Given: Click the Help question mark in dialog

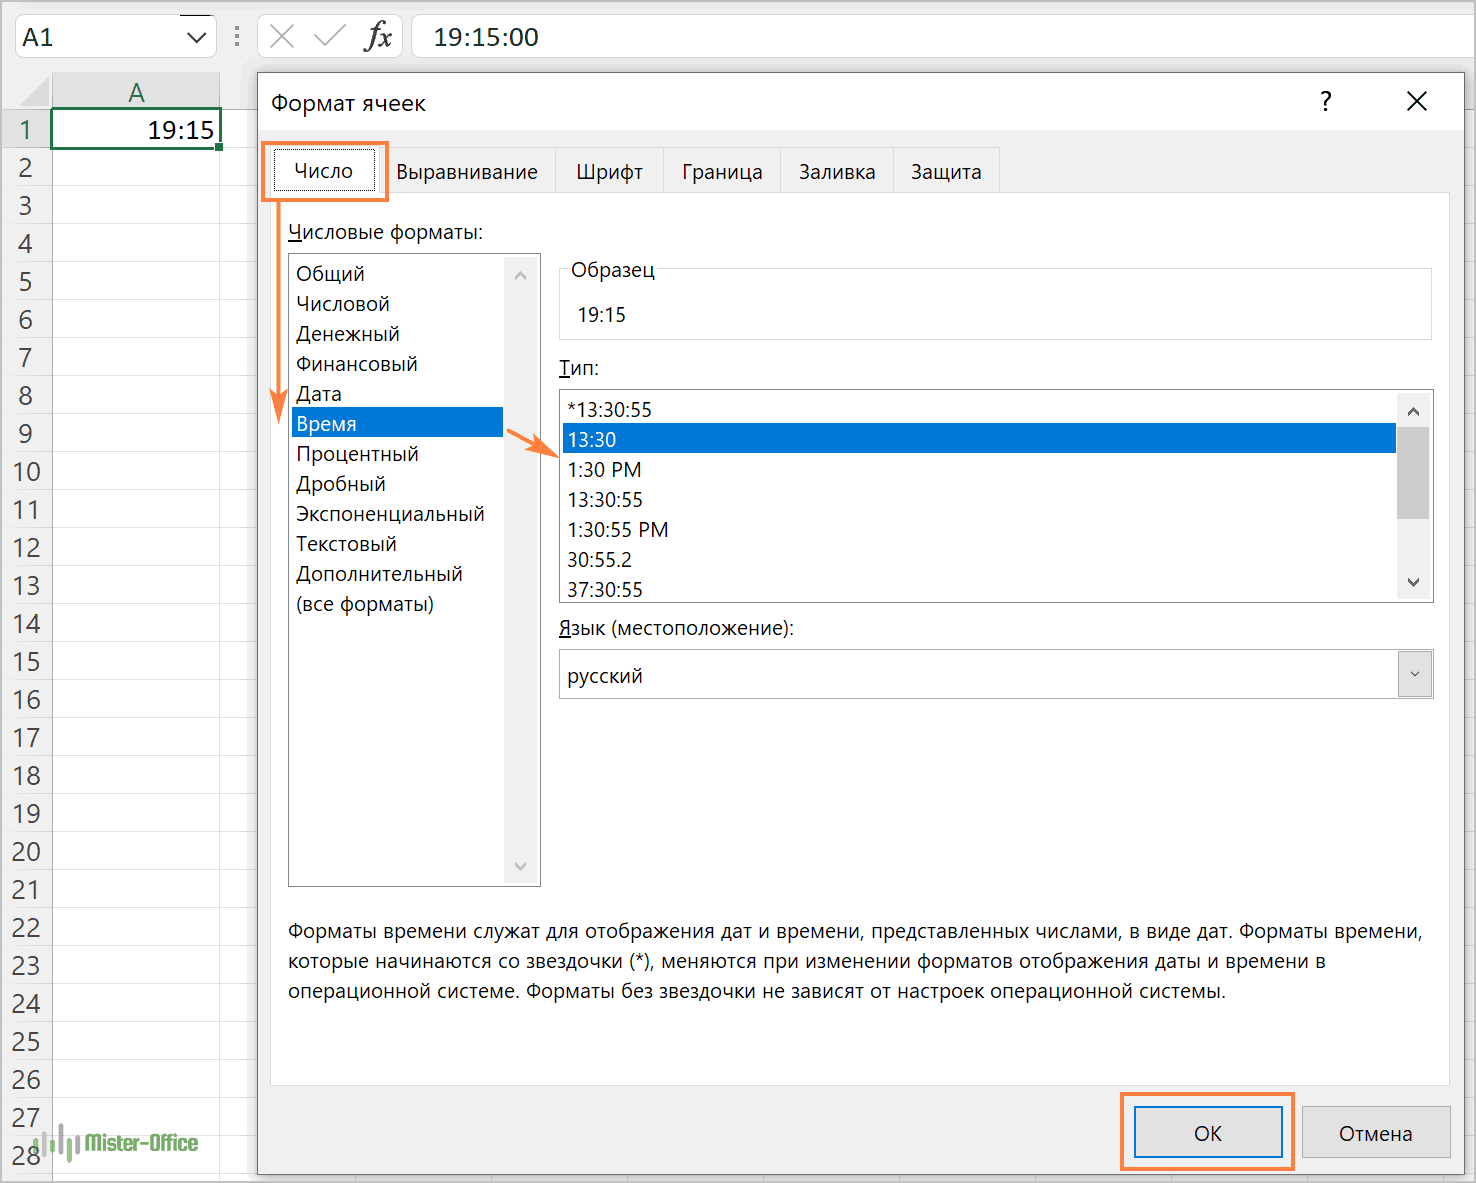Looking at the screenshot, I should tap(1325, 101).
